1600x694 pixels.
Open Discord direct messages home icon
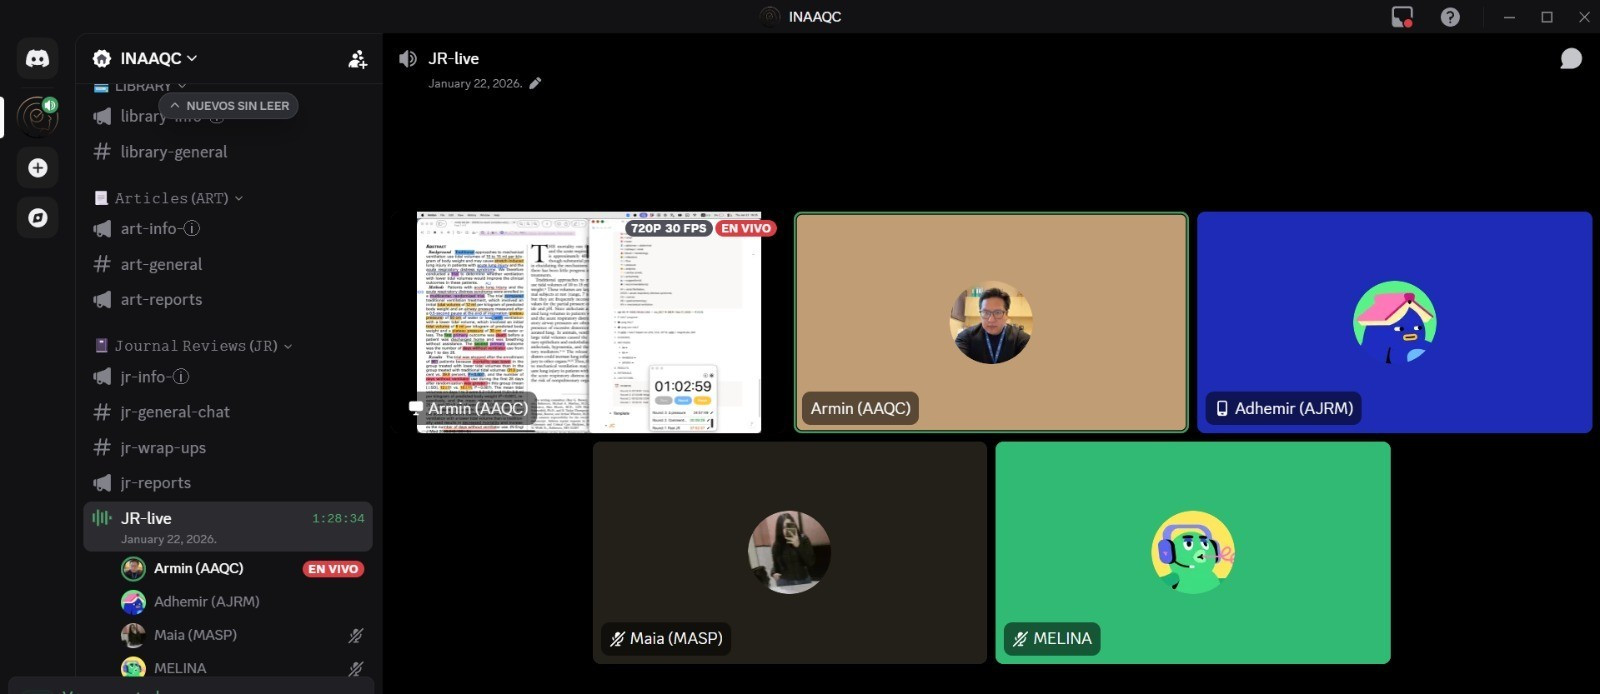coord(37,58)
